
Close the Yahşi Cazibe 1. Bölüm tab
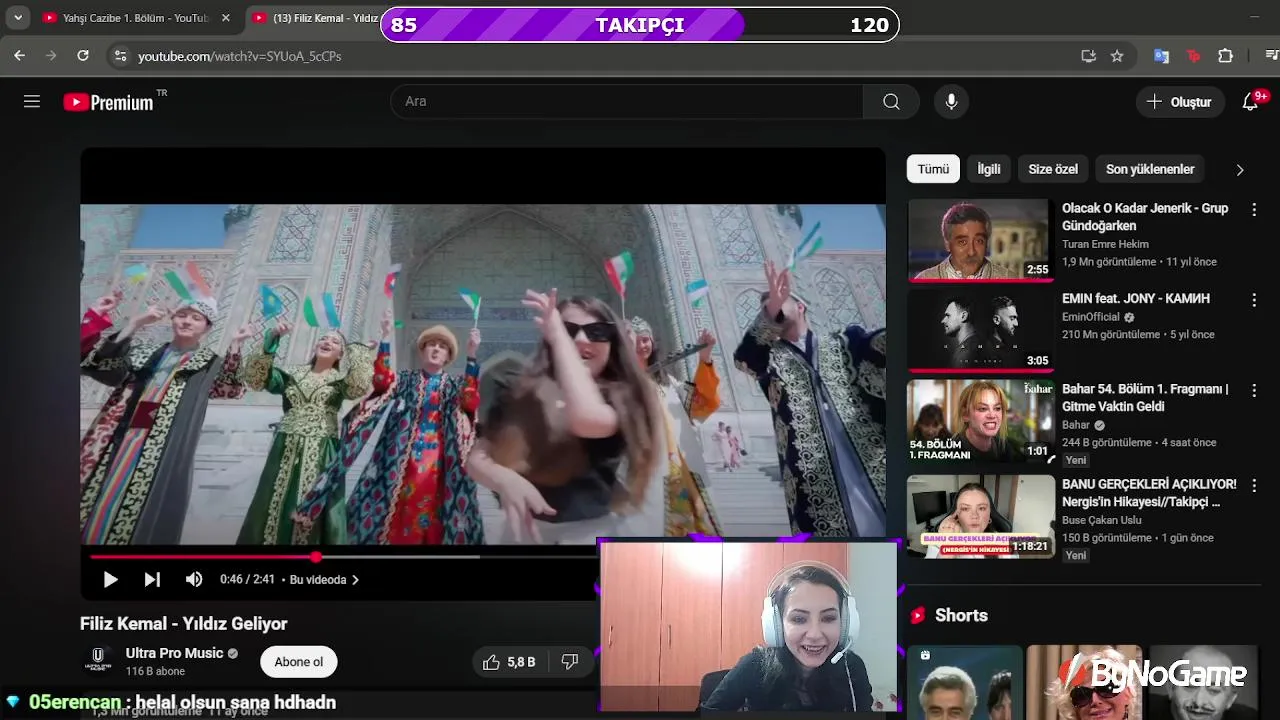[226, 18]
